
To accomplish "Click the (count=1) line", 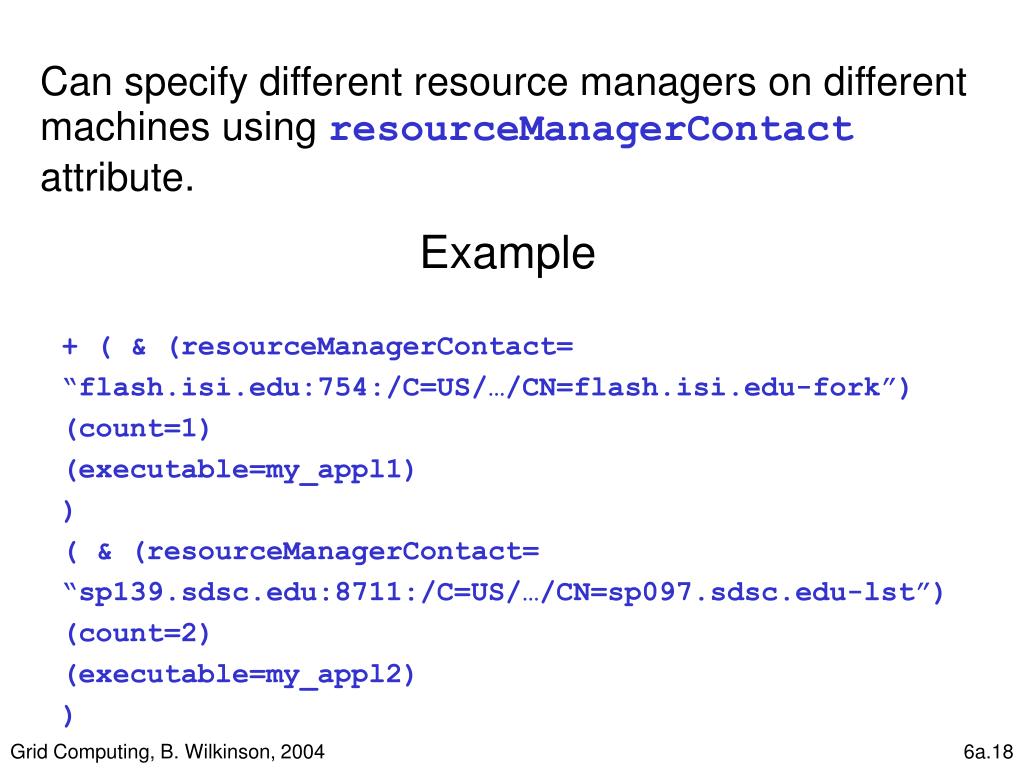I will pos(138,428).
